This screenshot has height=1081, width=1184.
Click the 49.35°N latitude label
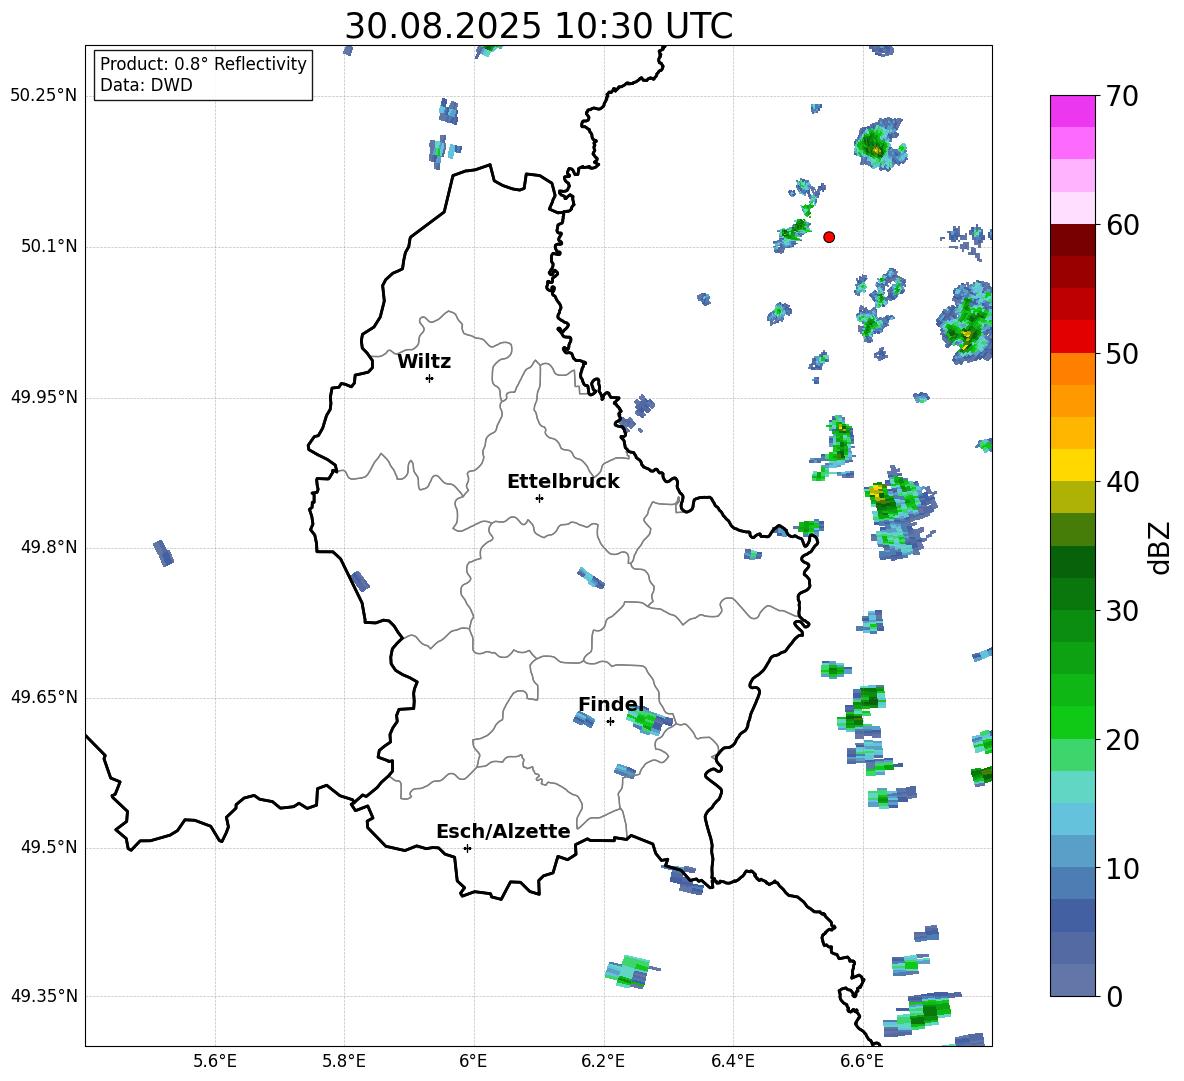pyautogui.click(x=44, y=996)
